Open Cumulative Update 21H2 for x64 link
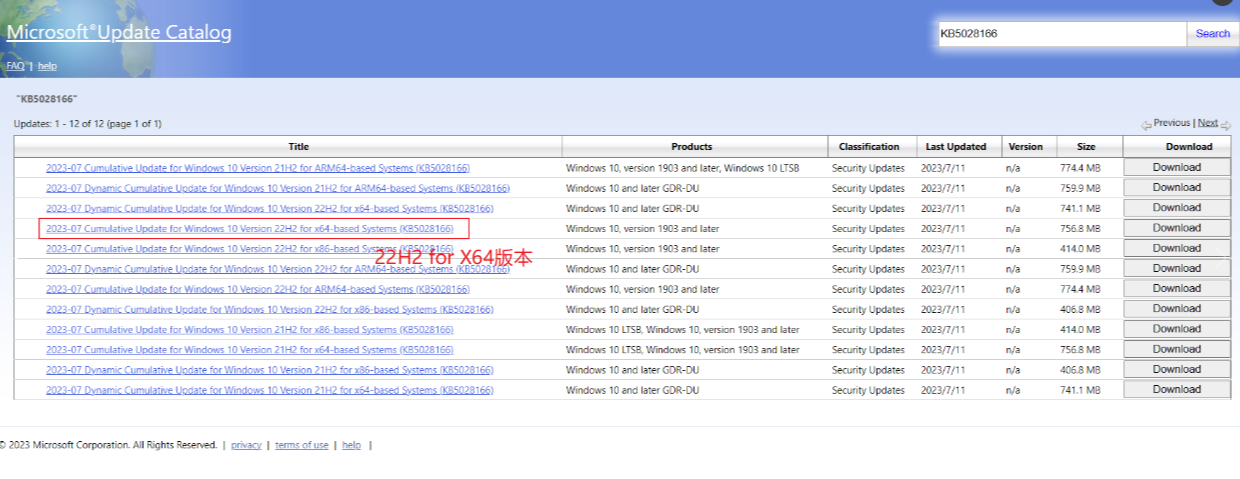The width and height of the screenshot is (1240, 479). [x=250, y=350]
